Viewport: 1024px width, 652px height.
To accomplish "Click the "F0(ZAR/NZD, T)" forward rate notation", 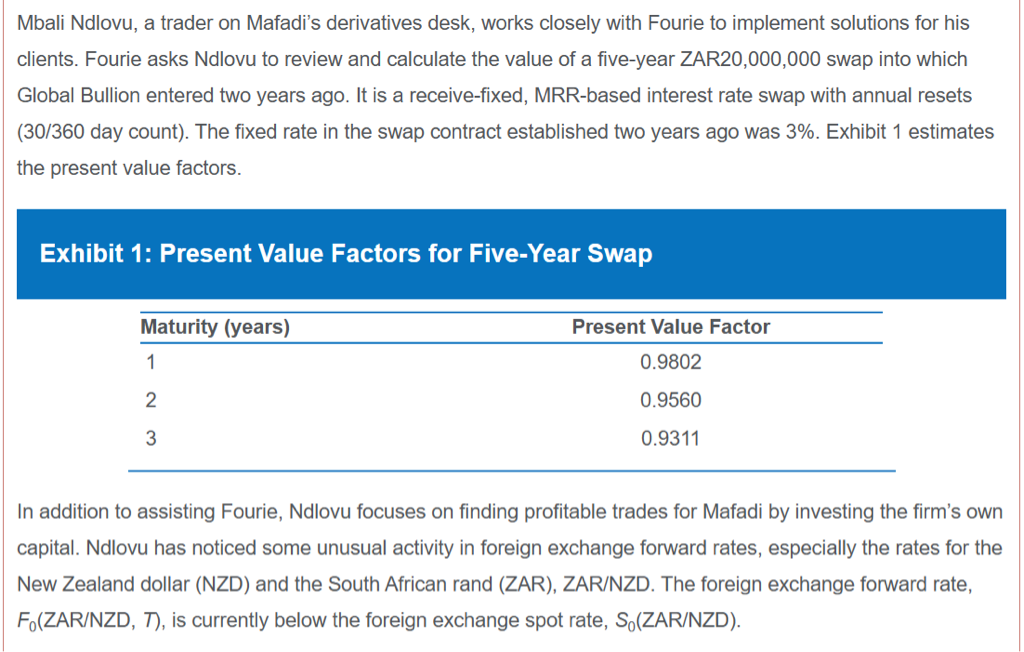I will point(93,621).
